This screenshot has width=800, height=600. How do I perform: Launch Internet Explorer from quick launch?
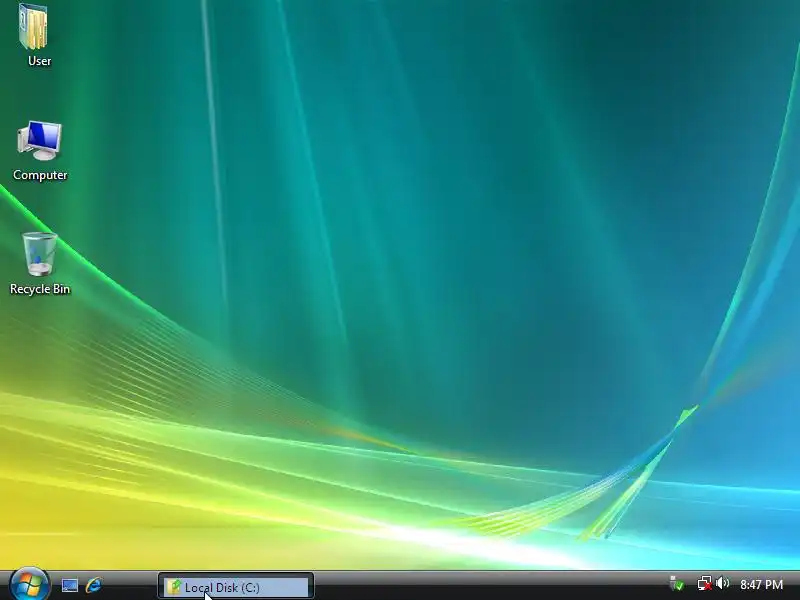click(94, 585)
